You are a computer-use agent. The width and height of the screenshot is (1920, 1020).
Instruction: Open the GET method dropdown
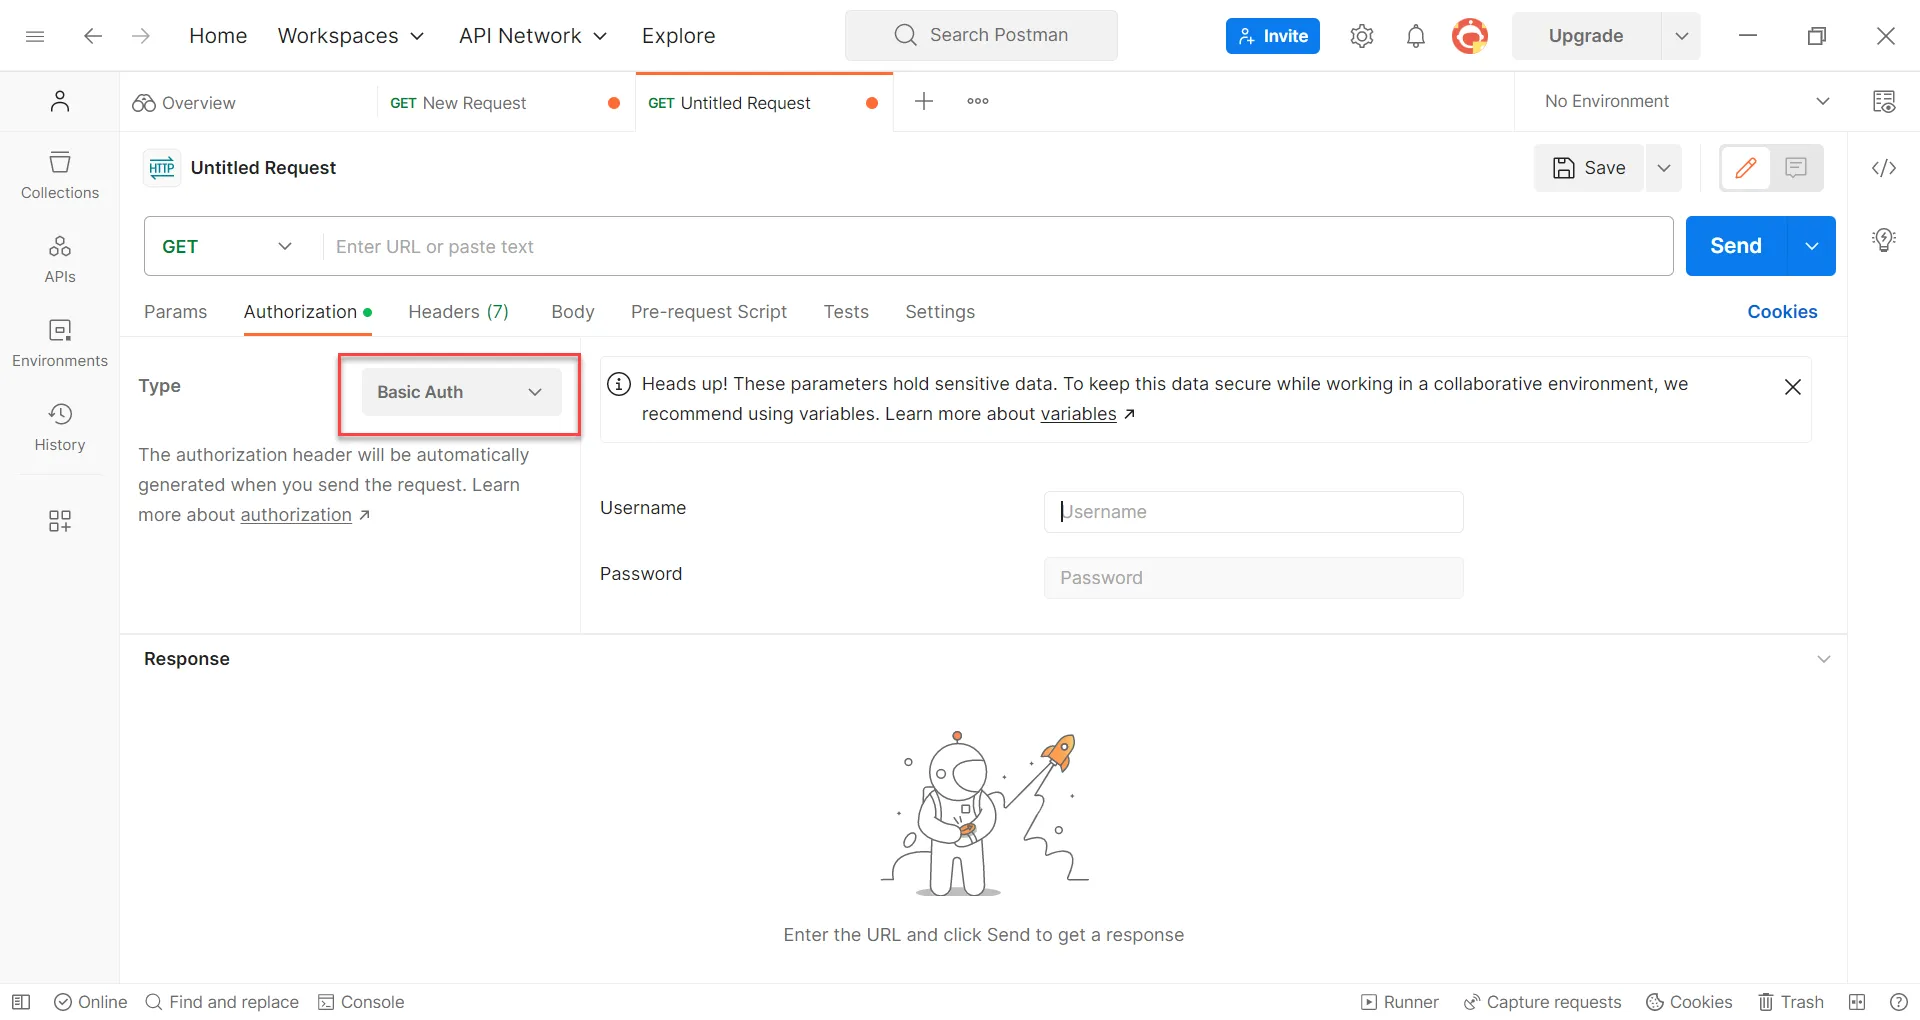(228, 246)
